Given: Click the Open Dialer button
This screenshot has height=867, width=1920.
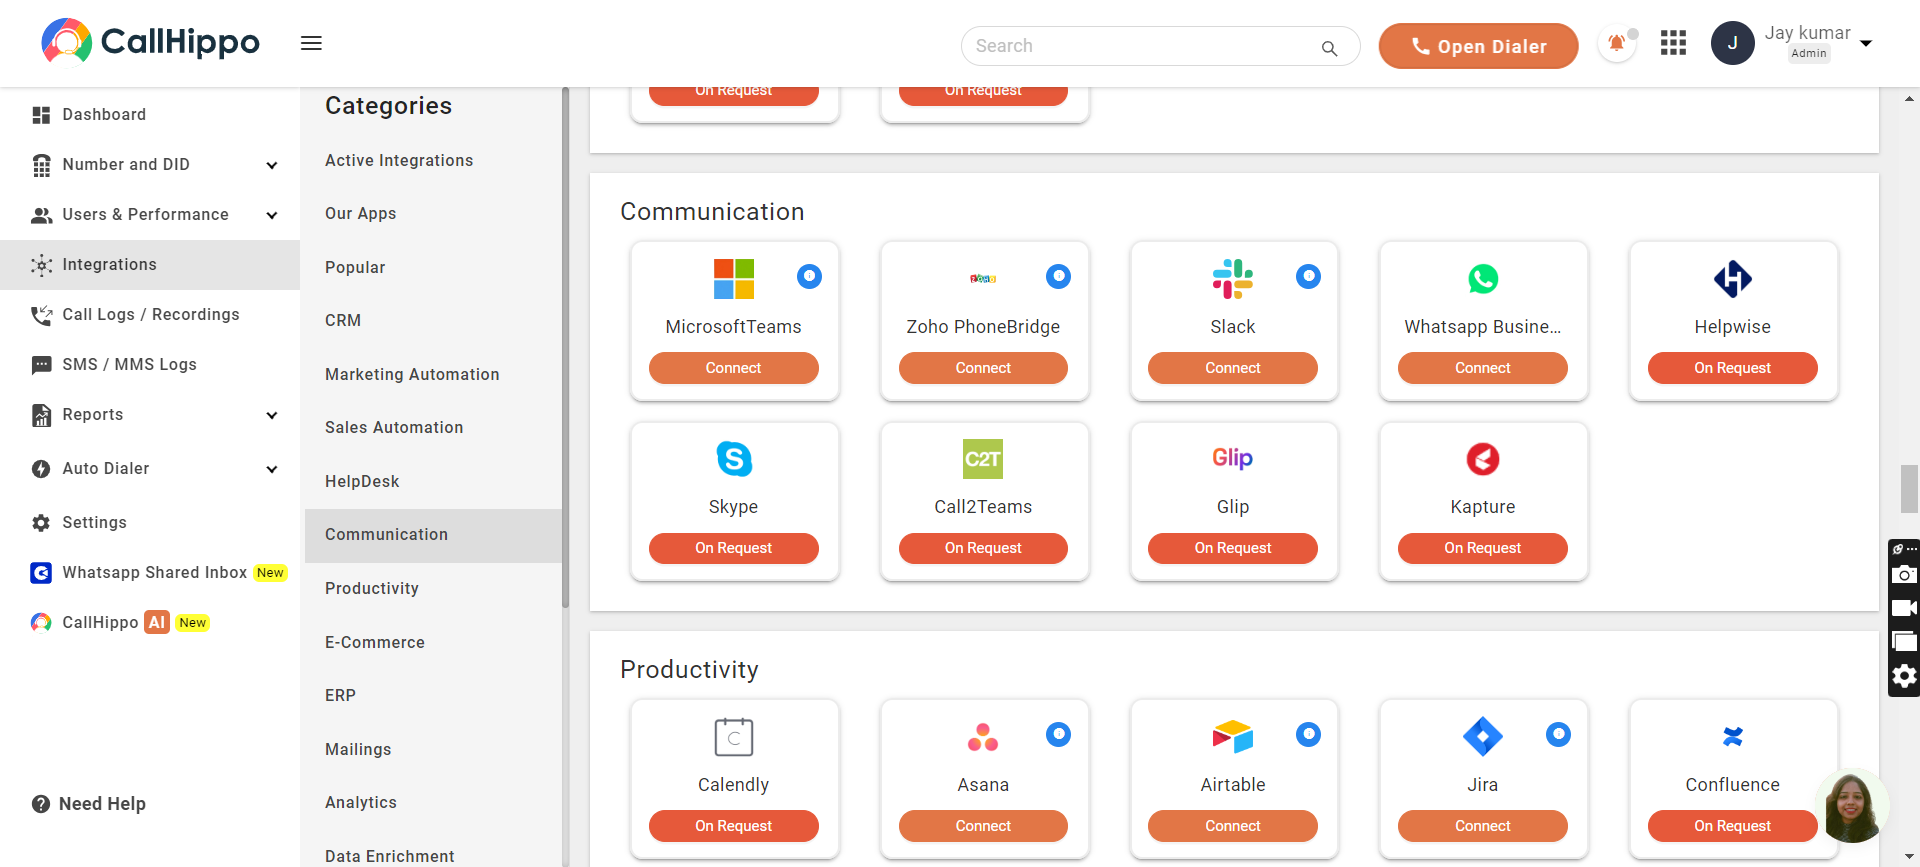Looking at the screenshot, I should [x=1478, y=46].
